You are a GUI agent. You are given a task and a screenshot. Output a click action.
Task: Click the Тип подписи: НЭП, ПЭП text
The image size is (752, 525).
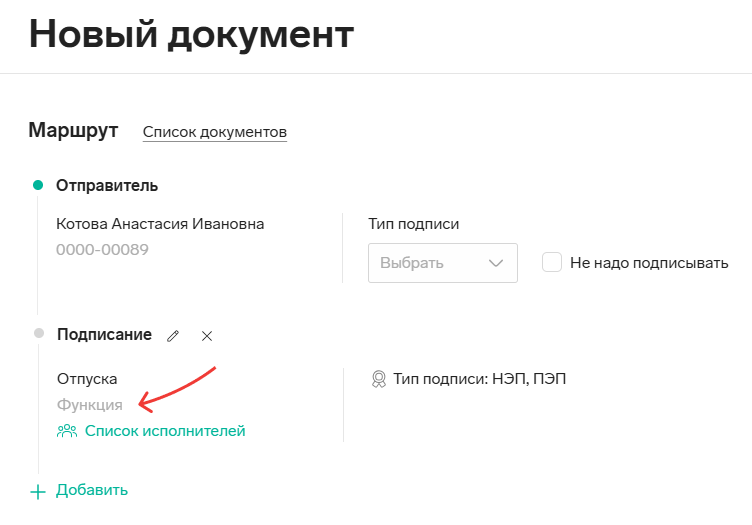(x=480, y=379)
